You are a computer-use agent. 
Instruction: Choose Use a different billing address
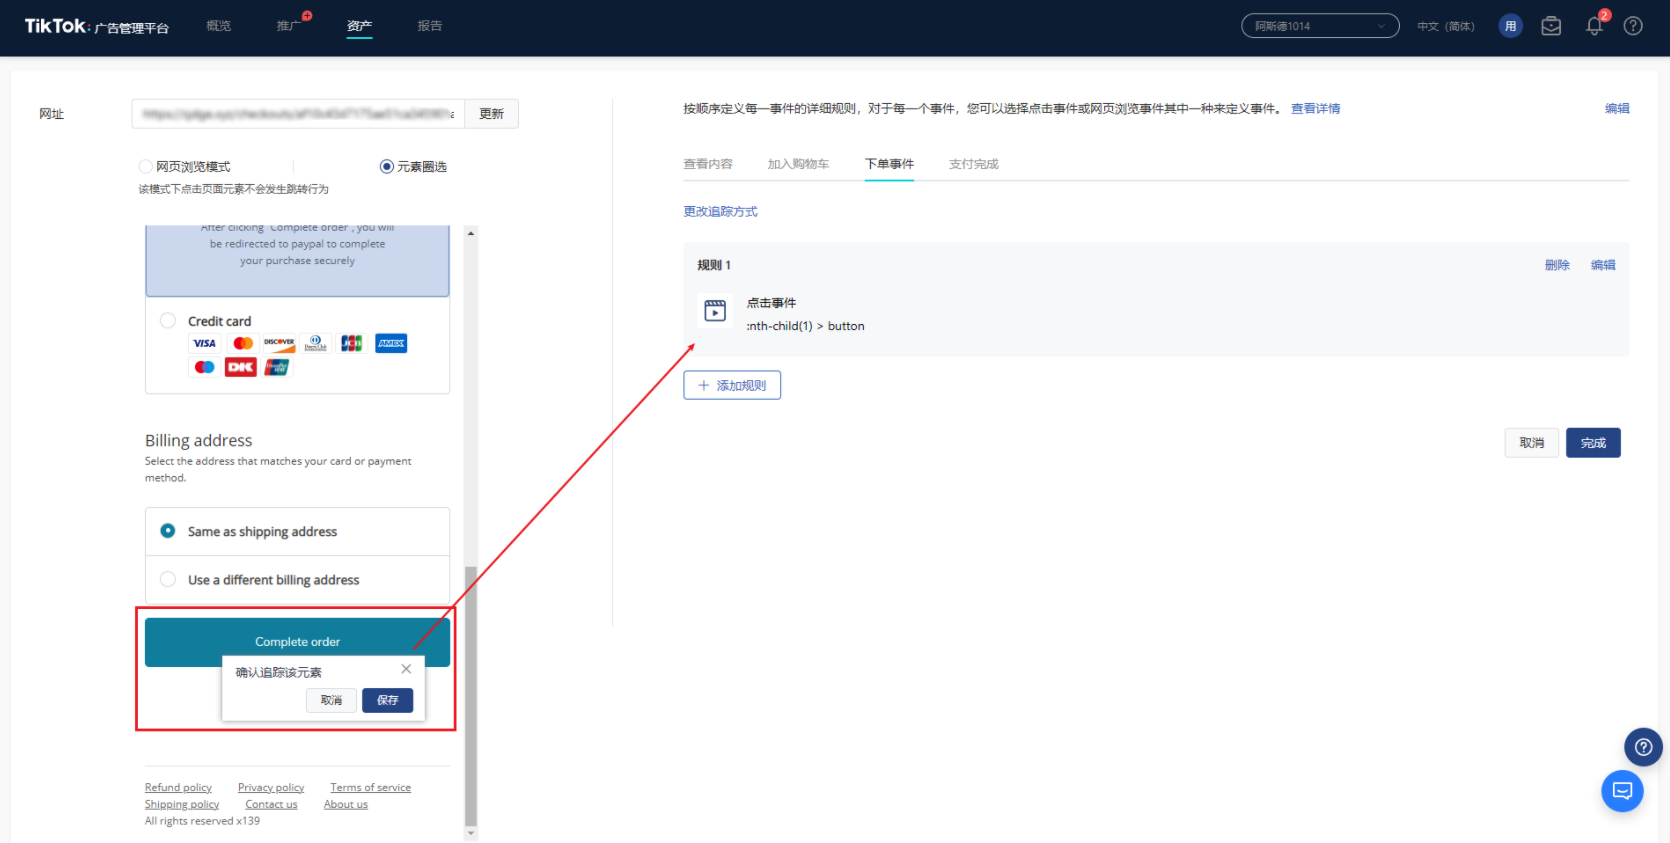pyautogui.click(x=168, y=579)
